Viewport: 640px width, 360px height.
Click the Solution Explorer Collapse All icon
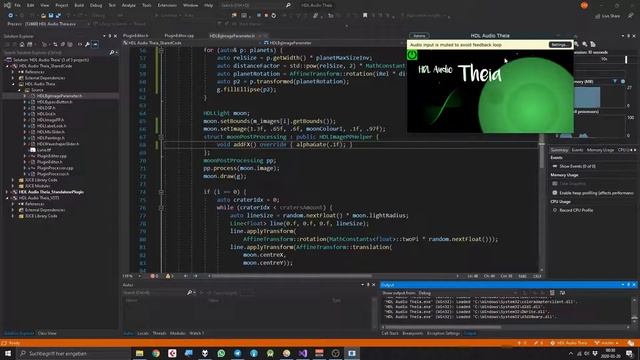click(x=62, y=44)
